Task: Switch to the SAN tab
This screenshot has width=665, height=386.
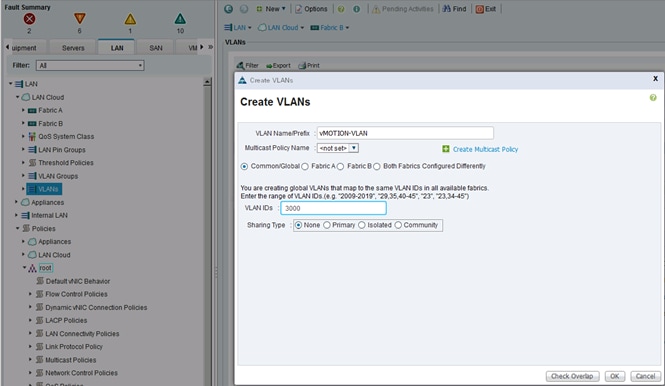Action: click(x=156, y=48)
